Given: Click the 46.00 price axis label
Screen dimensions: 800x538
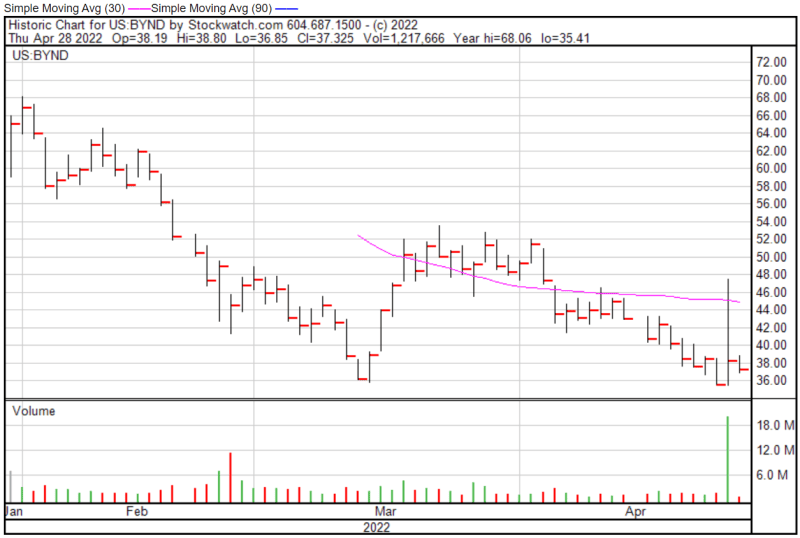Looking at the screenshot, I should (771, 292).
